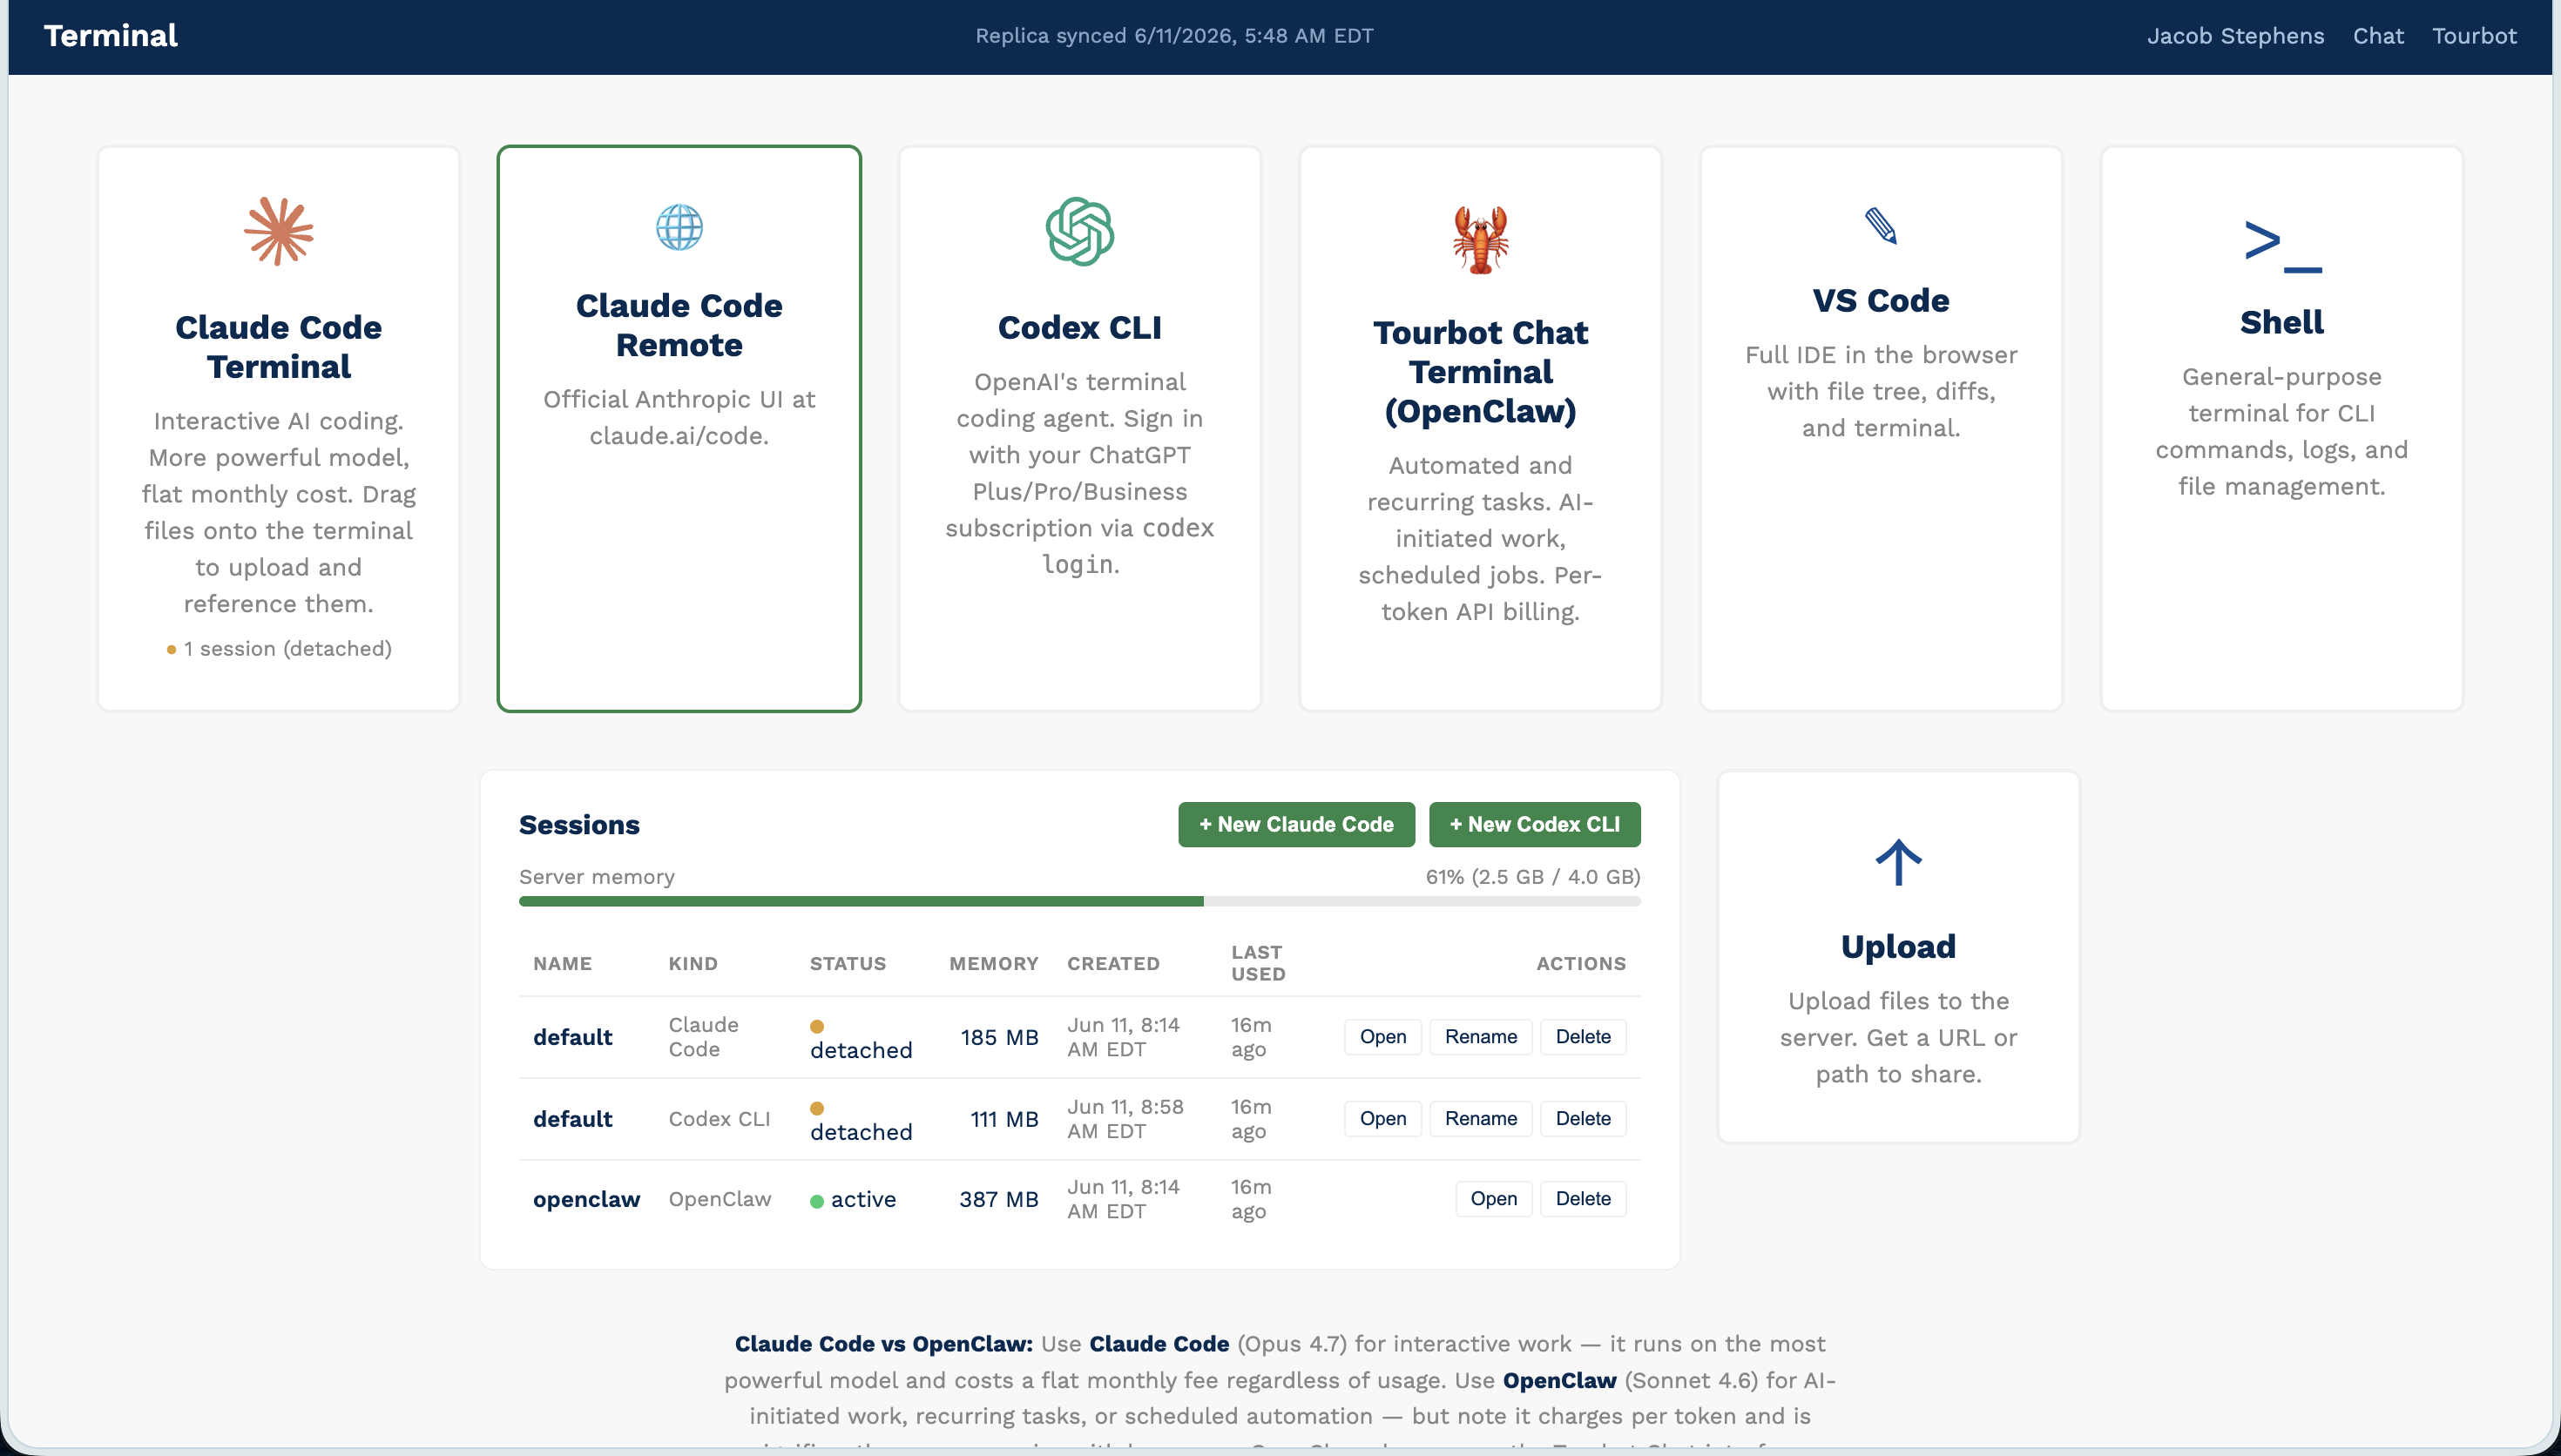
Task: Click the 'OpenClaw' kind cell
Action: 720,1199
